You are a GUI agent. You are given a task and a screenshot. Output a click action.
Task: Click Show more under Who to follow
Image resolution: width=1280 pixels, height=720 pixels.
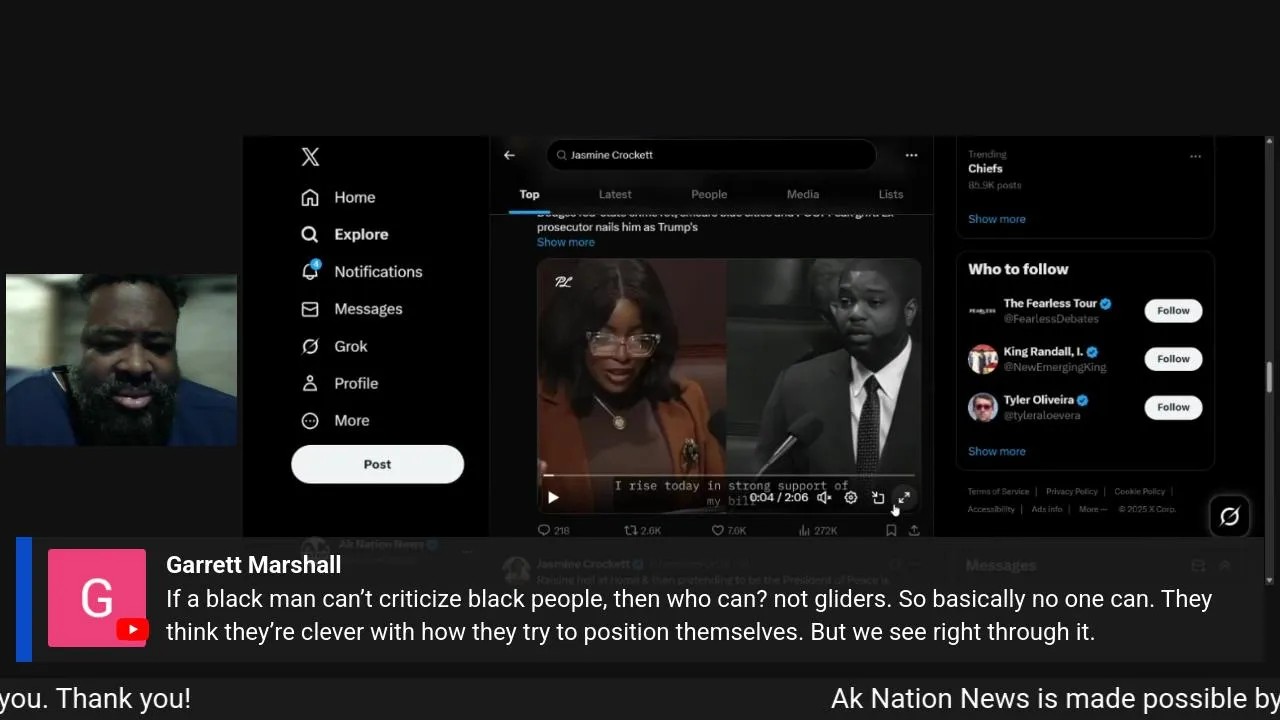996,451
